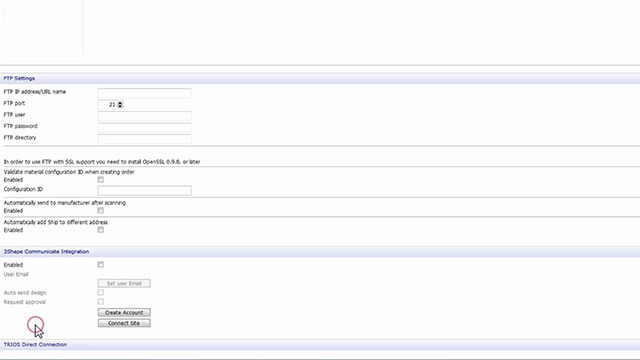The width and height of the screenshot is (640, 360).
Task: Enable validate material configuration ID checkbox
Action: [100, 180]
